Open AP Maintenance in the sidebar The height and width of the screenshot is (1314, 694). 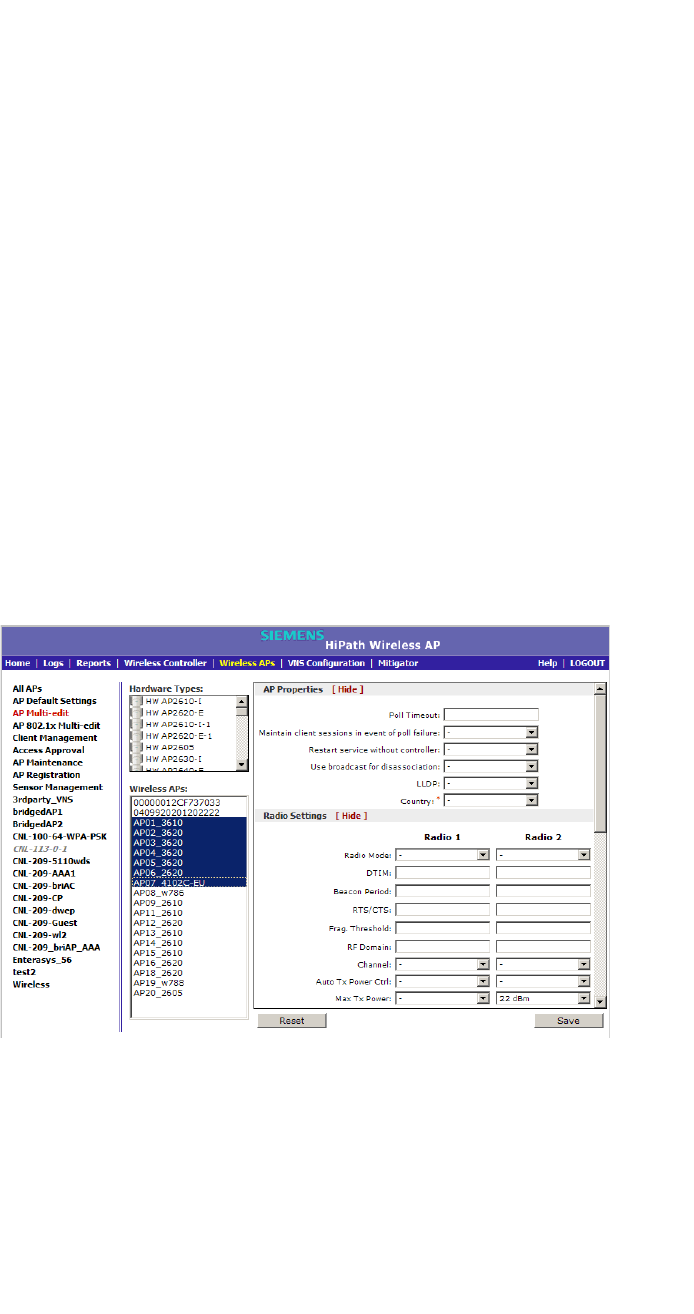(47, 762)
